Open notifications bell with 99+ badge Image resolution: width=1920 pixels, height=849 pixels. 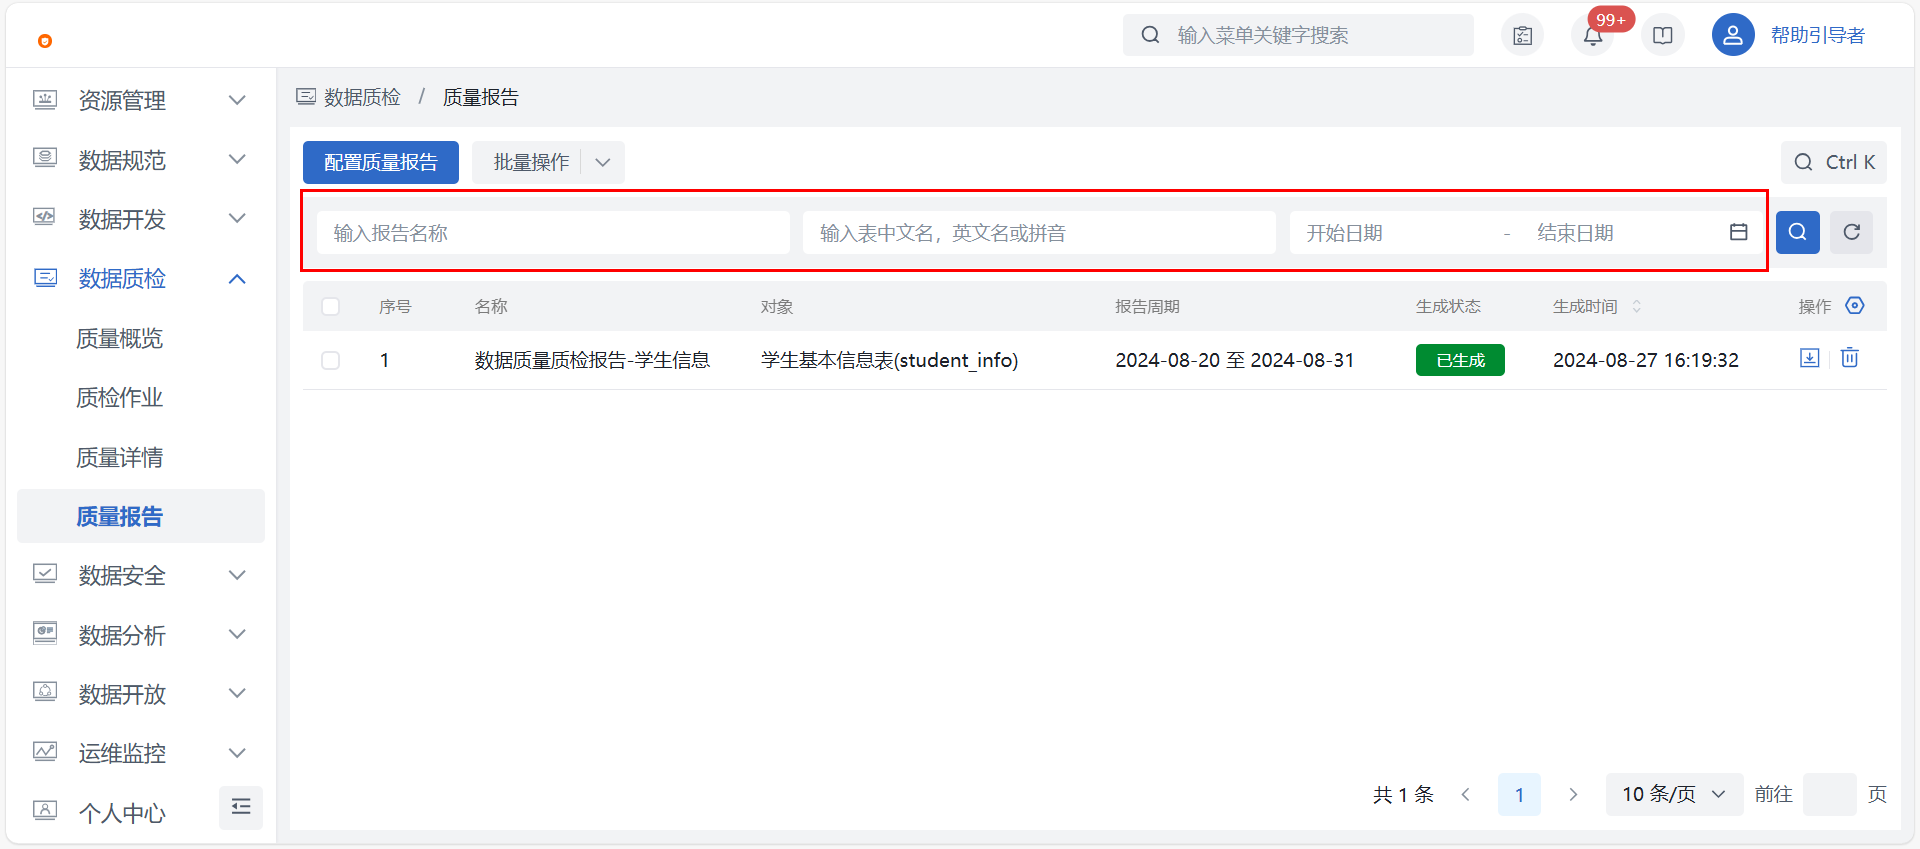1592,36
